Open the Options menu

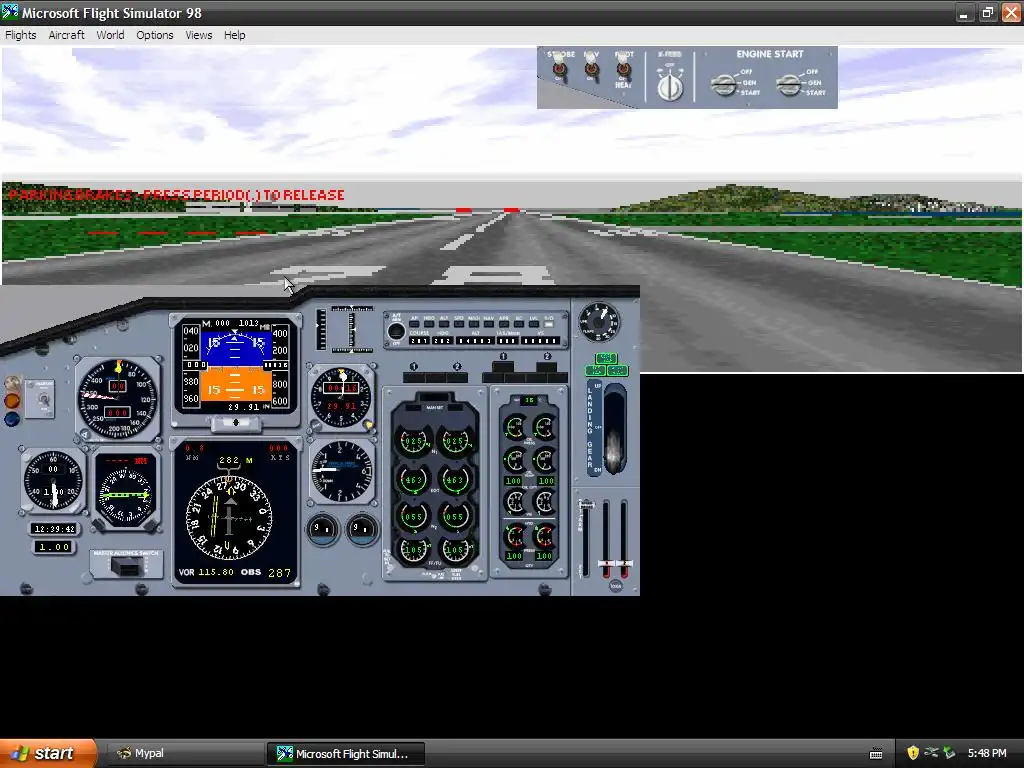click(x=155, y=35)
